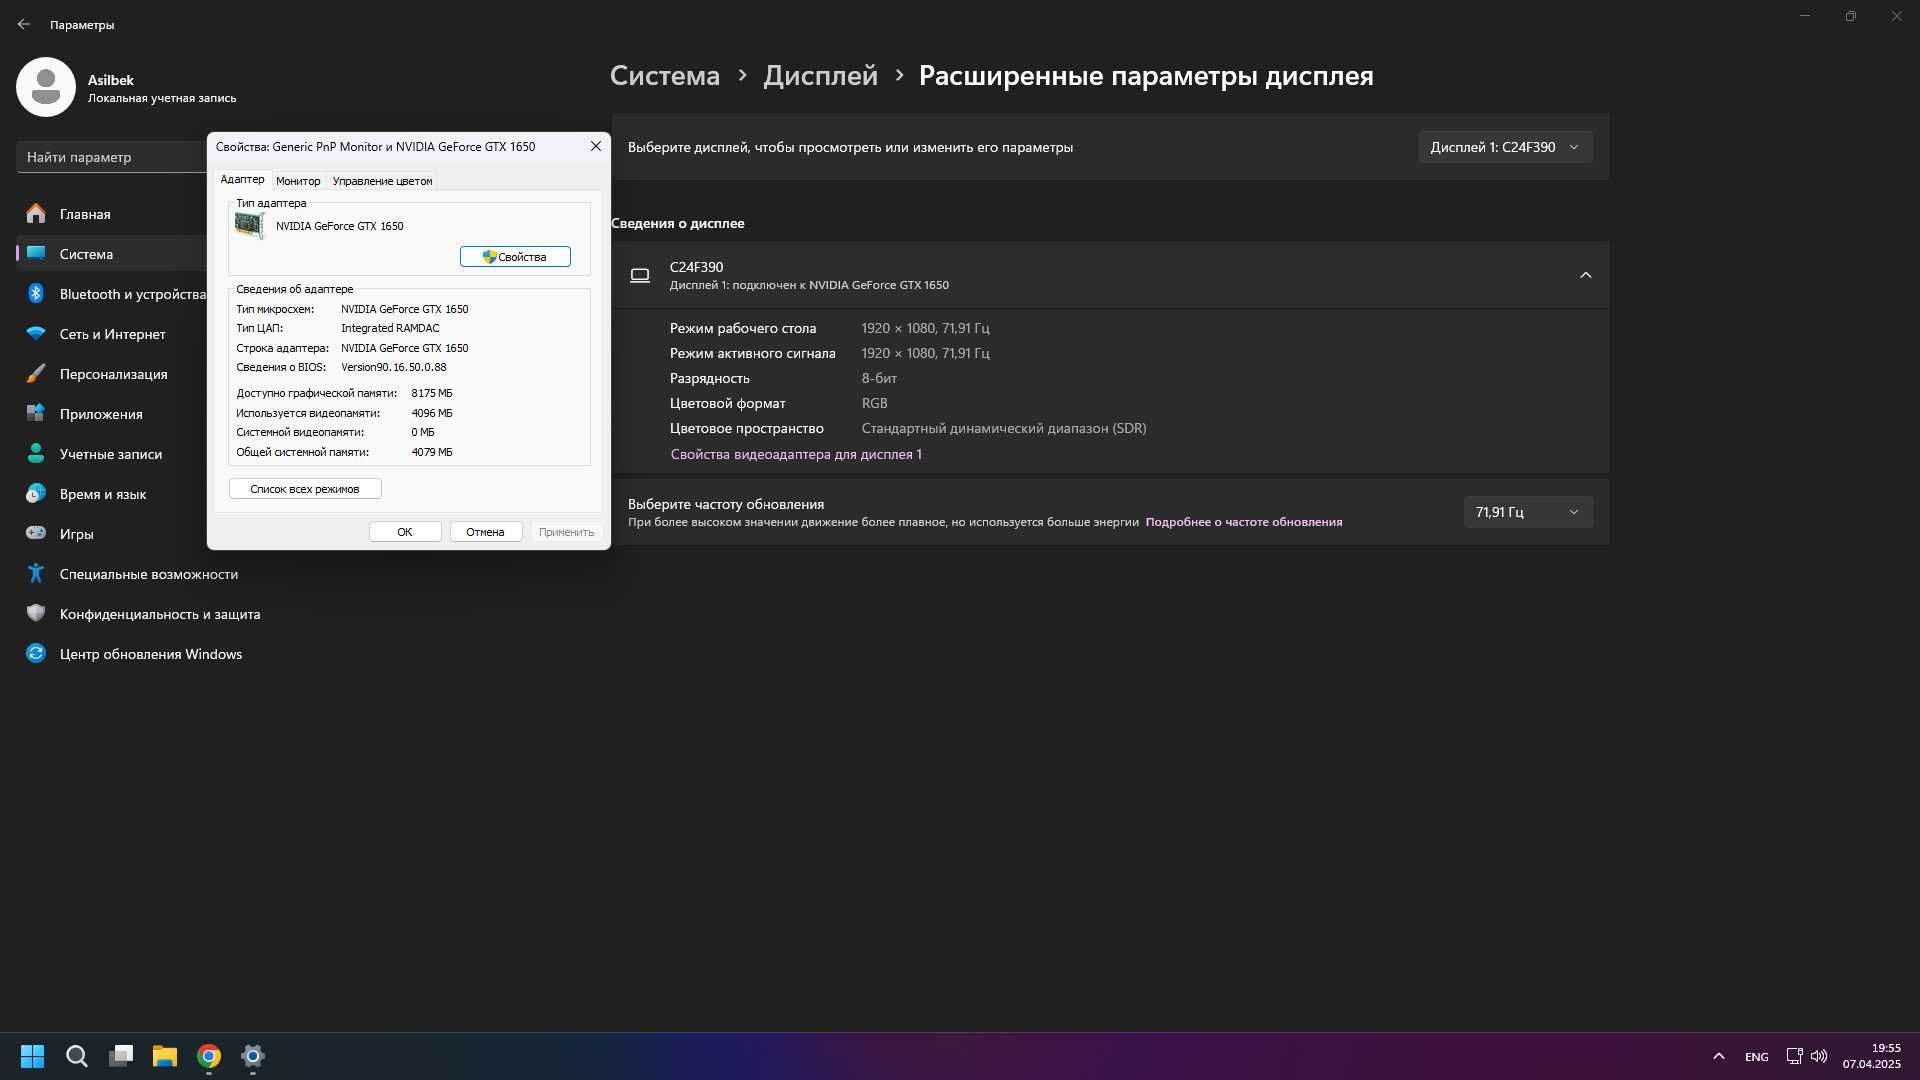Open the Дисплей 1: C24F390 dropdown

[x=1505, y=147]
